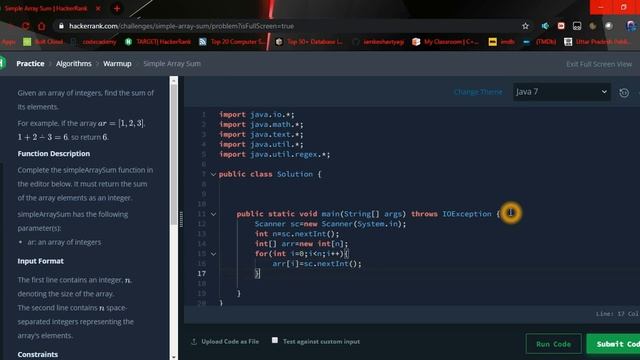This screenshot has height=360, width=640.
Task: Collapse the for loop fold arrow
Action: tap(213, 254)
